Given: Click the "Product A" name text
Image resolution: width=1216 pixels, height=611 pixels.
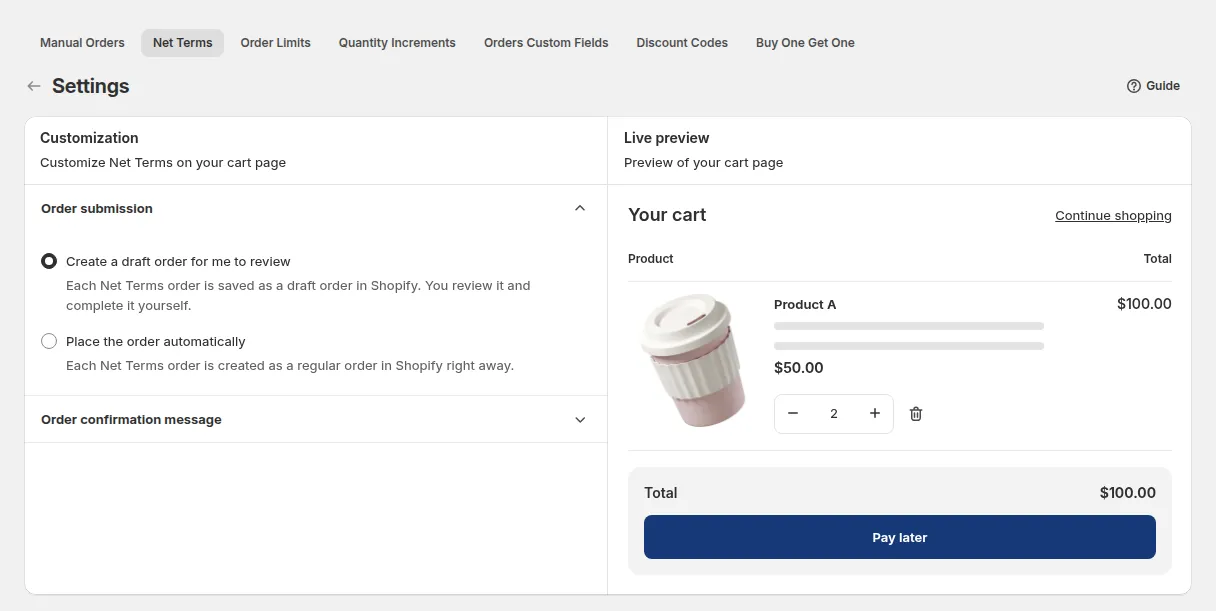Looking at the screenshot, I should pyautogui.click(x=805, y=304).
